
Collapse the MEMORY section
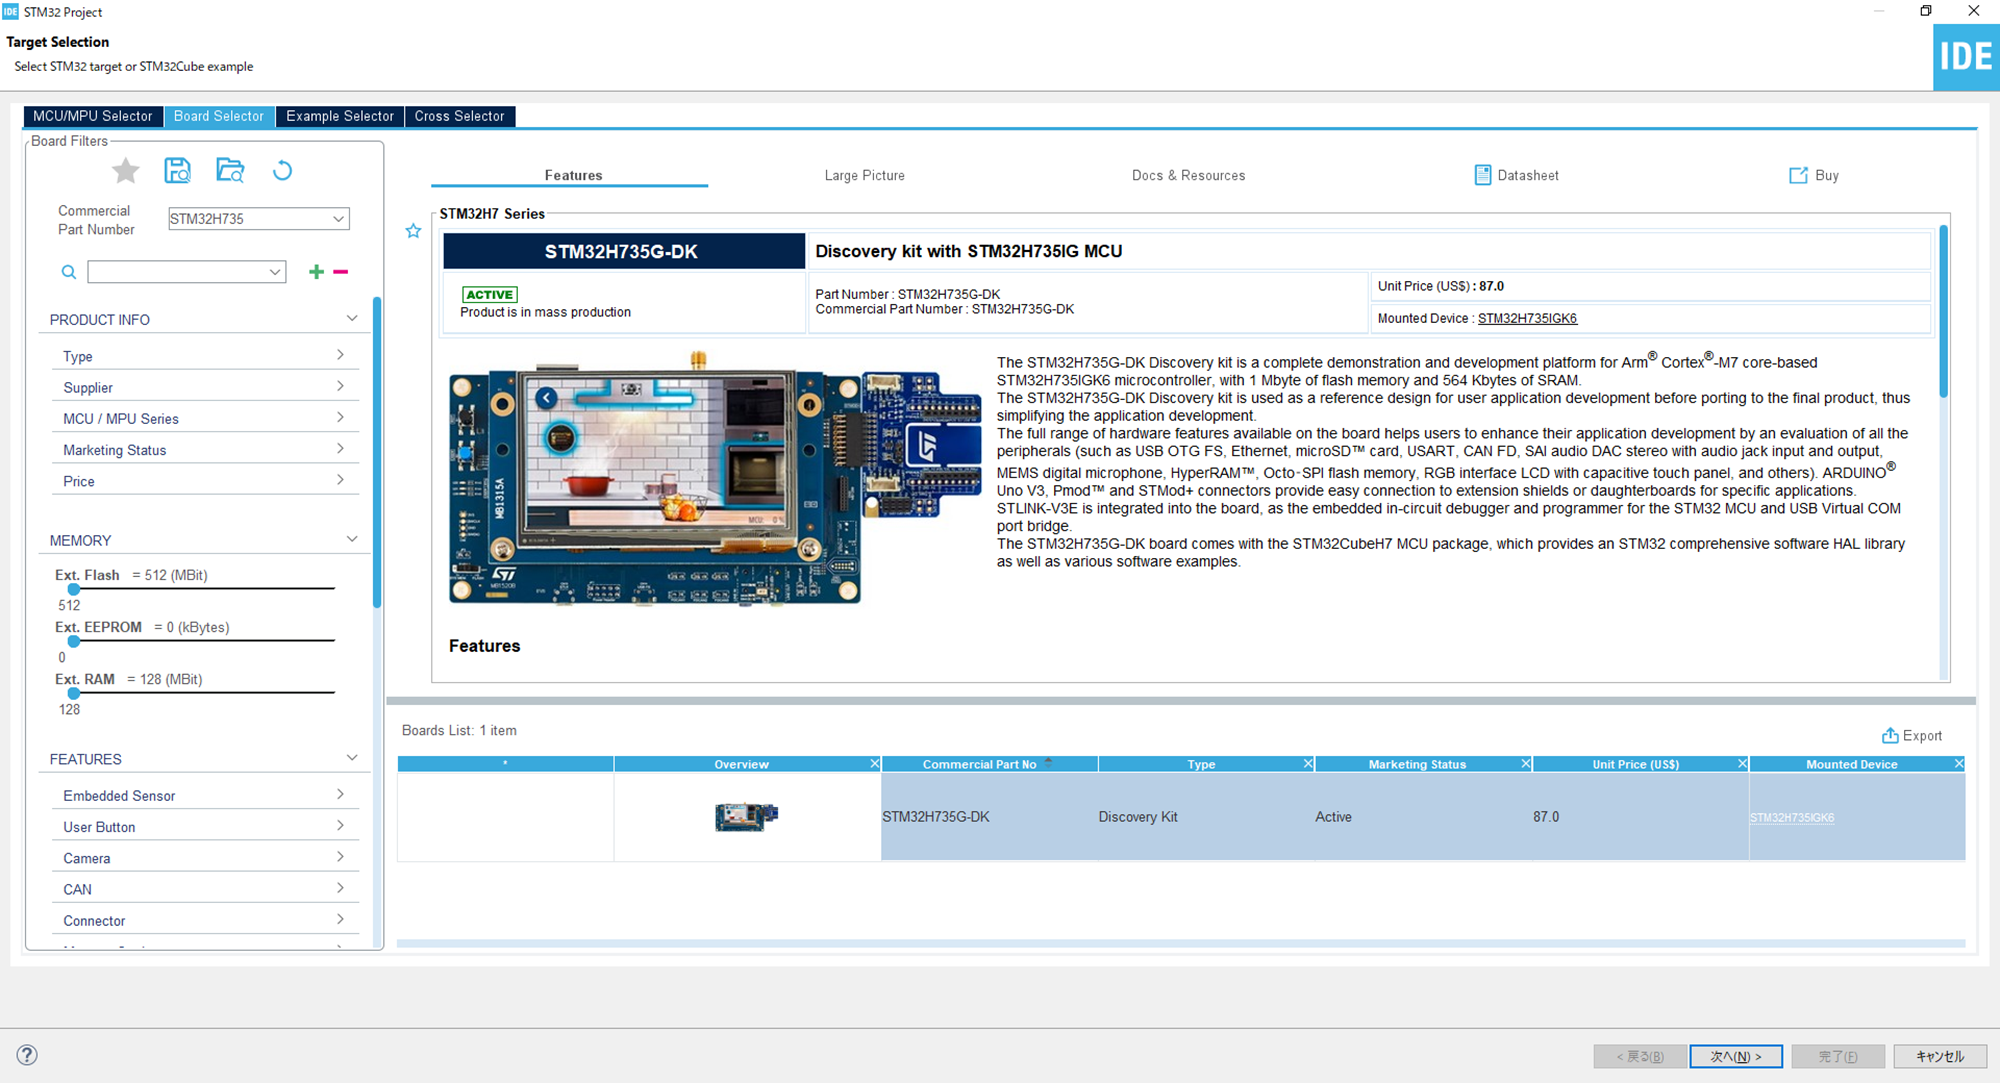pyautogui.click(x=352, y=538)
